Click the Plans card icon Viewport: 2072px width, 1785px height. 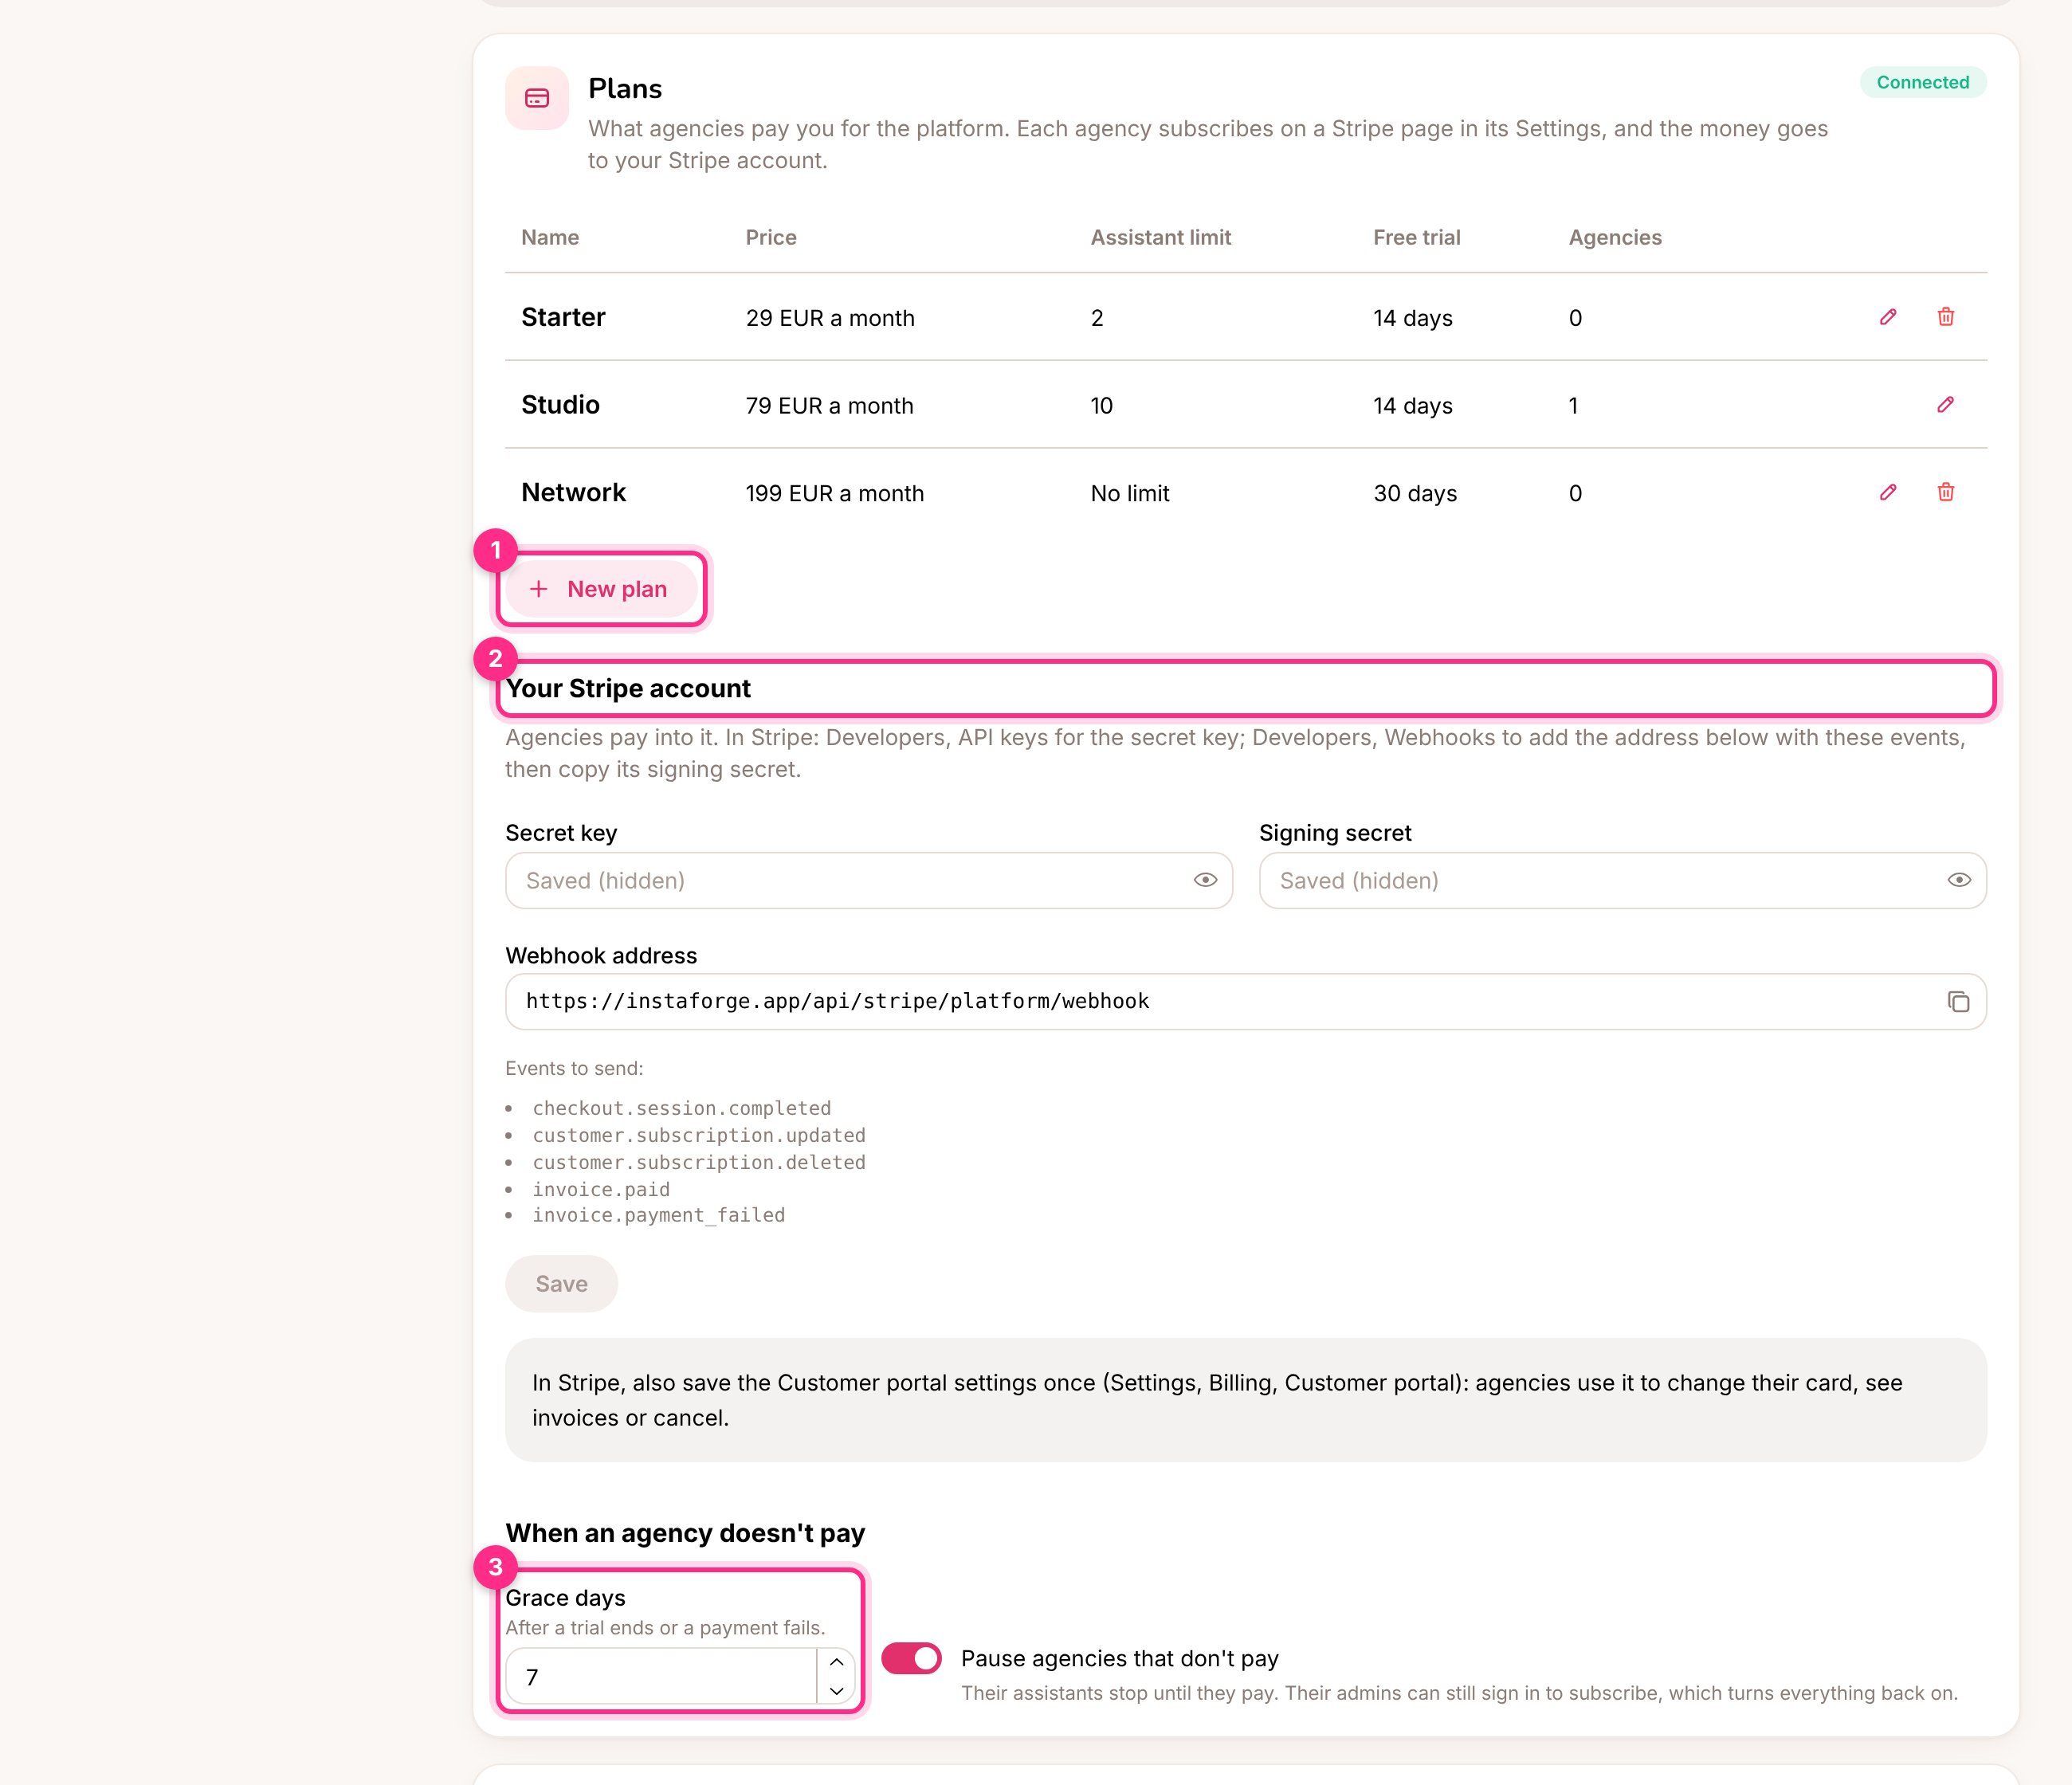537,98
